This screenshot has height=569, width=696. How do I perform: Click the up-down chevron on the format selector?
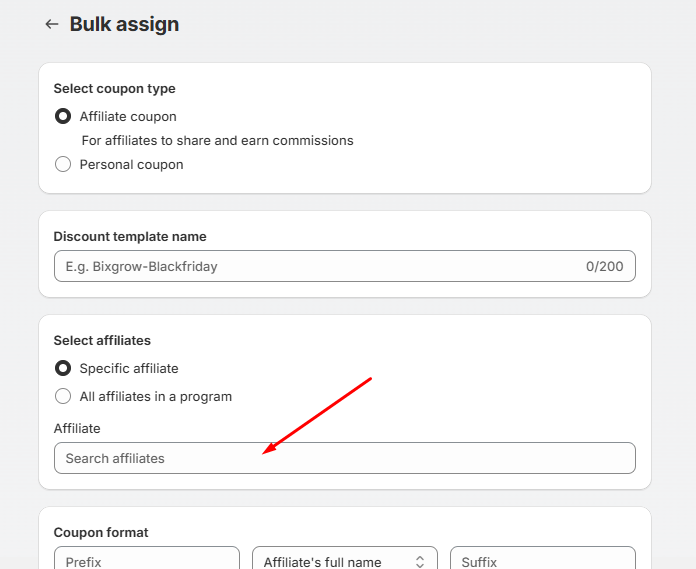(420, 562)
